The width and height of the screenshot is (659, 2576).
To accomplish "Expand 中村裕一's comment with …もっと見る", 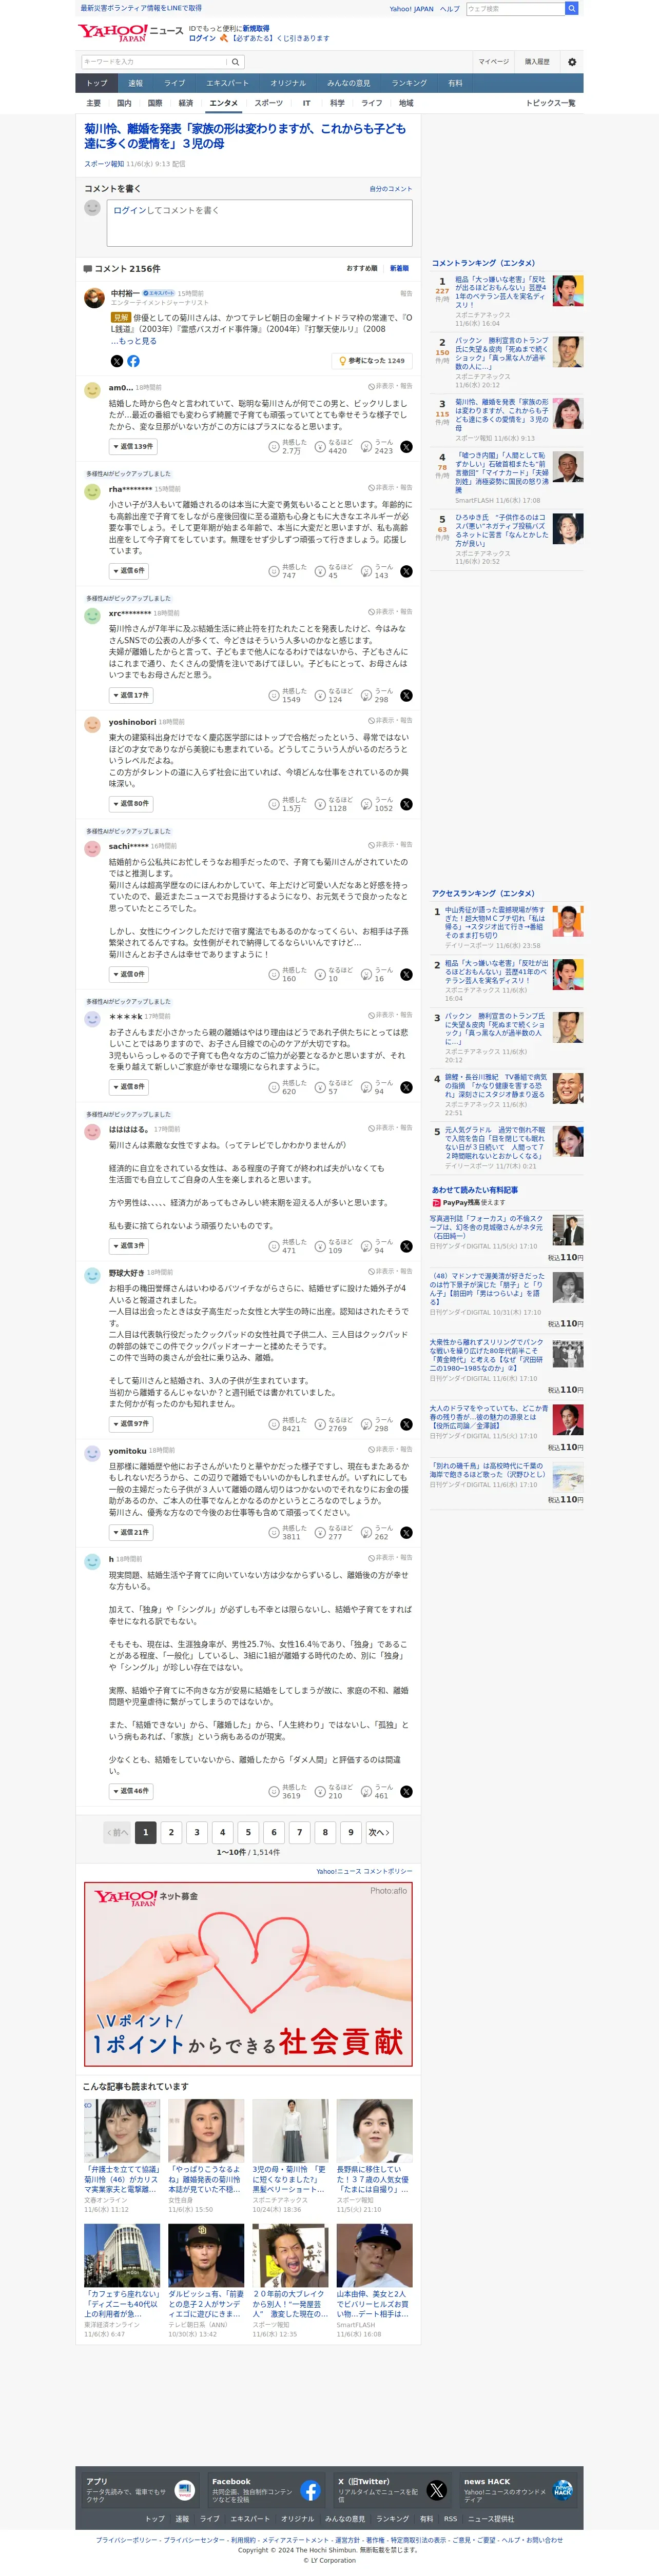I will [135, 341].
